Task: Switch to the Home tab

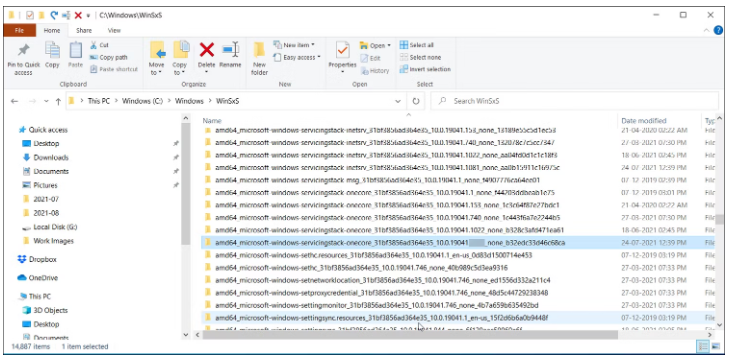Action: click(52, 30)
